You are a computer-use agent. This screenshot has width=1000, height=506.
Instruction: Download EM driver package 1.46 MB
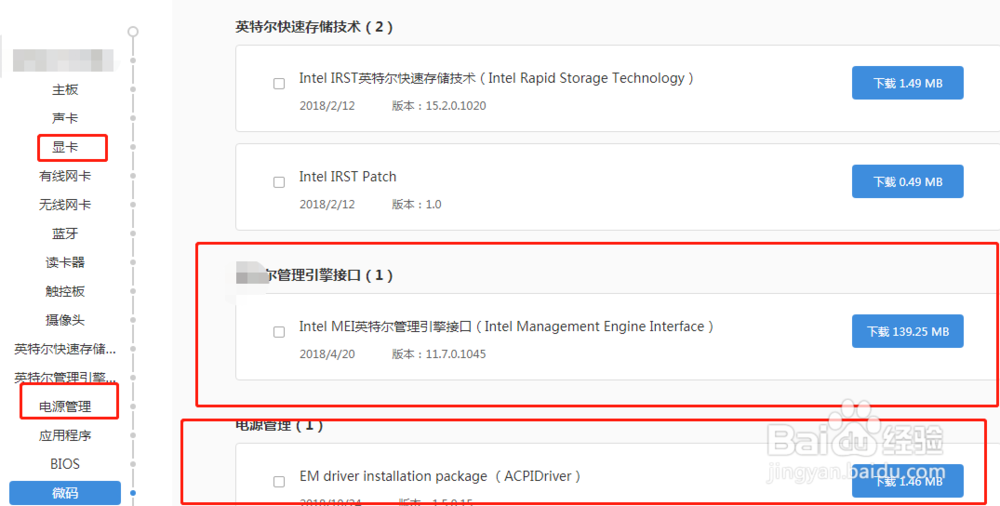tap(908, 481)
